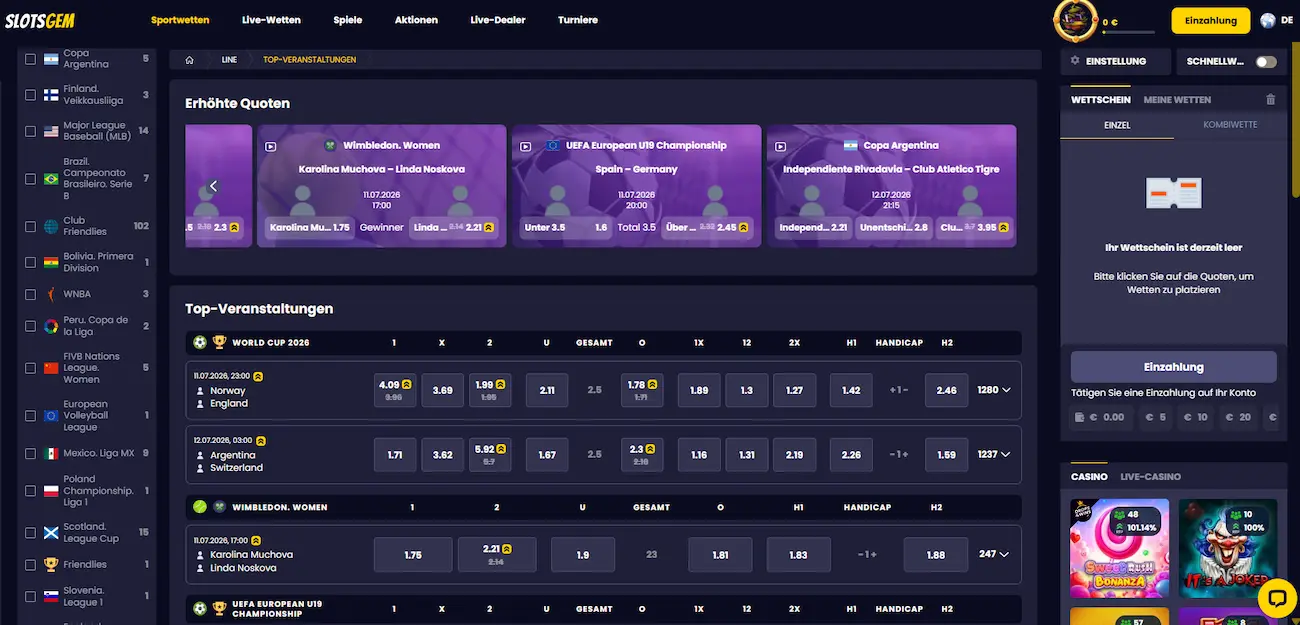Select Karolina Muchova odds 1.75 in Wimbledon row
The width and height of the screenshot is (1300, 625).
413,554
